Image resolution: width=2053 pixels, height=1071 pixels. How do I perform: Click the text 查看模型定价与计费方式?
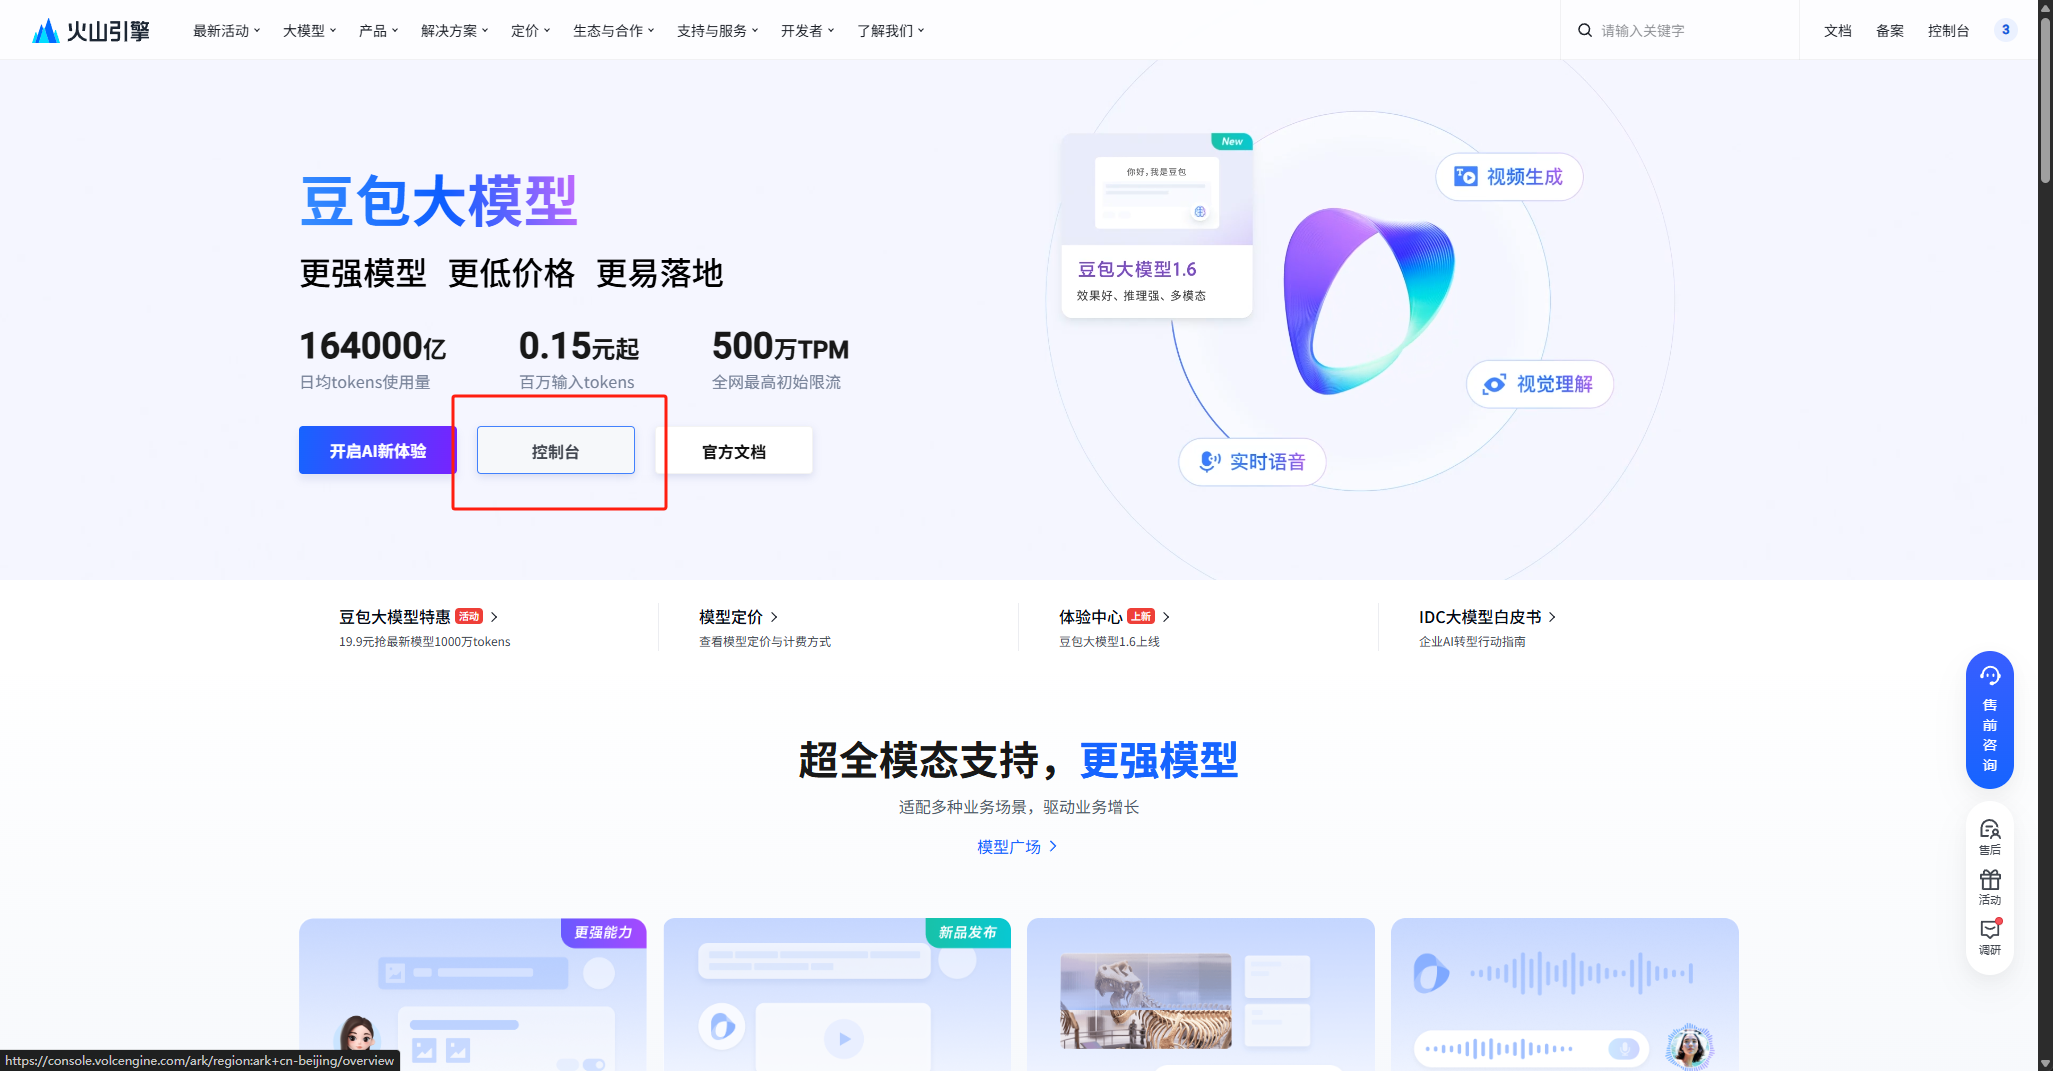[765, 642]
